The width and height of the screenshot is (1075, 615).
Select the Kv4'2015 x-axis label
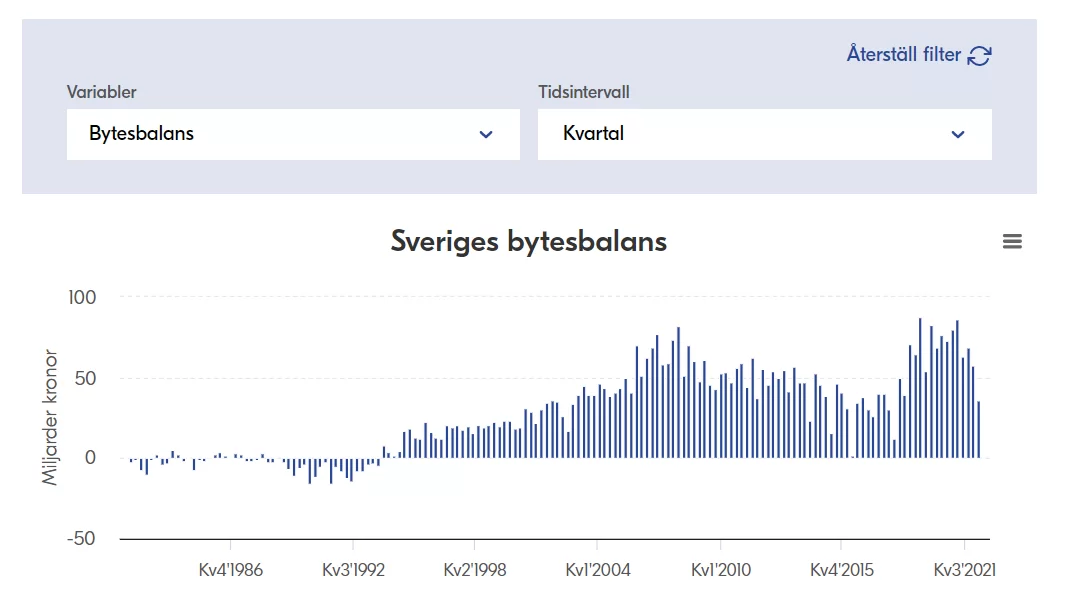tap(841, 570)
